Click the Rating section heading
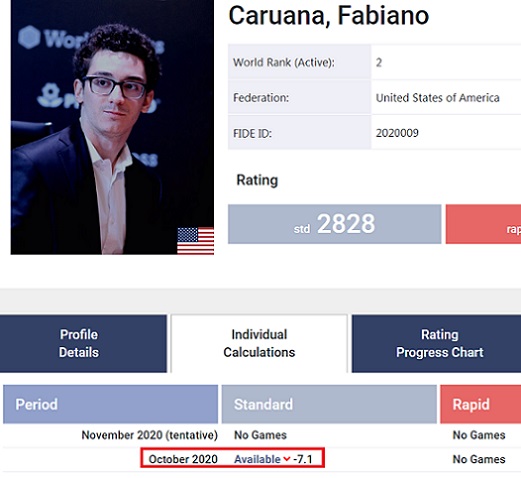This screenshot has height=478, width=521. click(x=257, y=180)
